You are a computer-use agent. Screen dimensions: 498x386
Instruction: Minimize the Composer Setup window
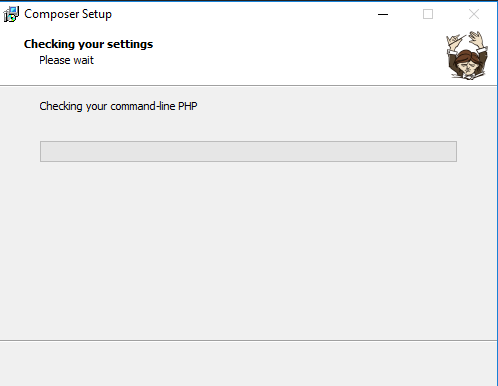point(383,14)
